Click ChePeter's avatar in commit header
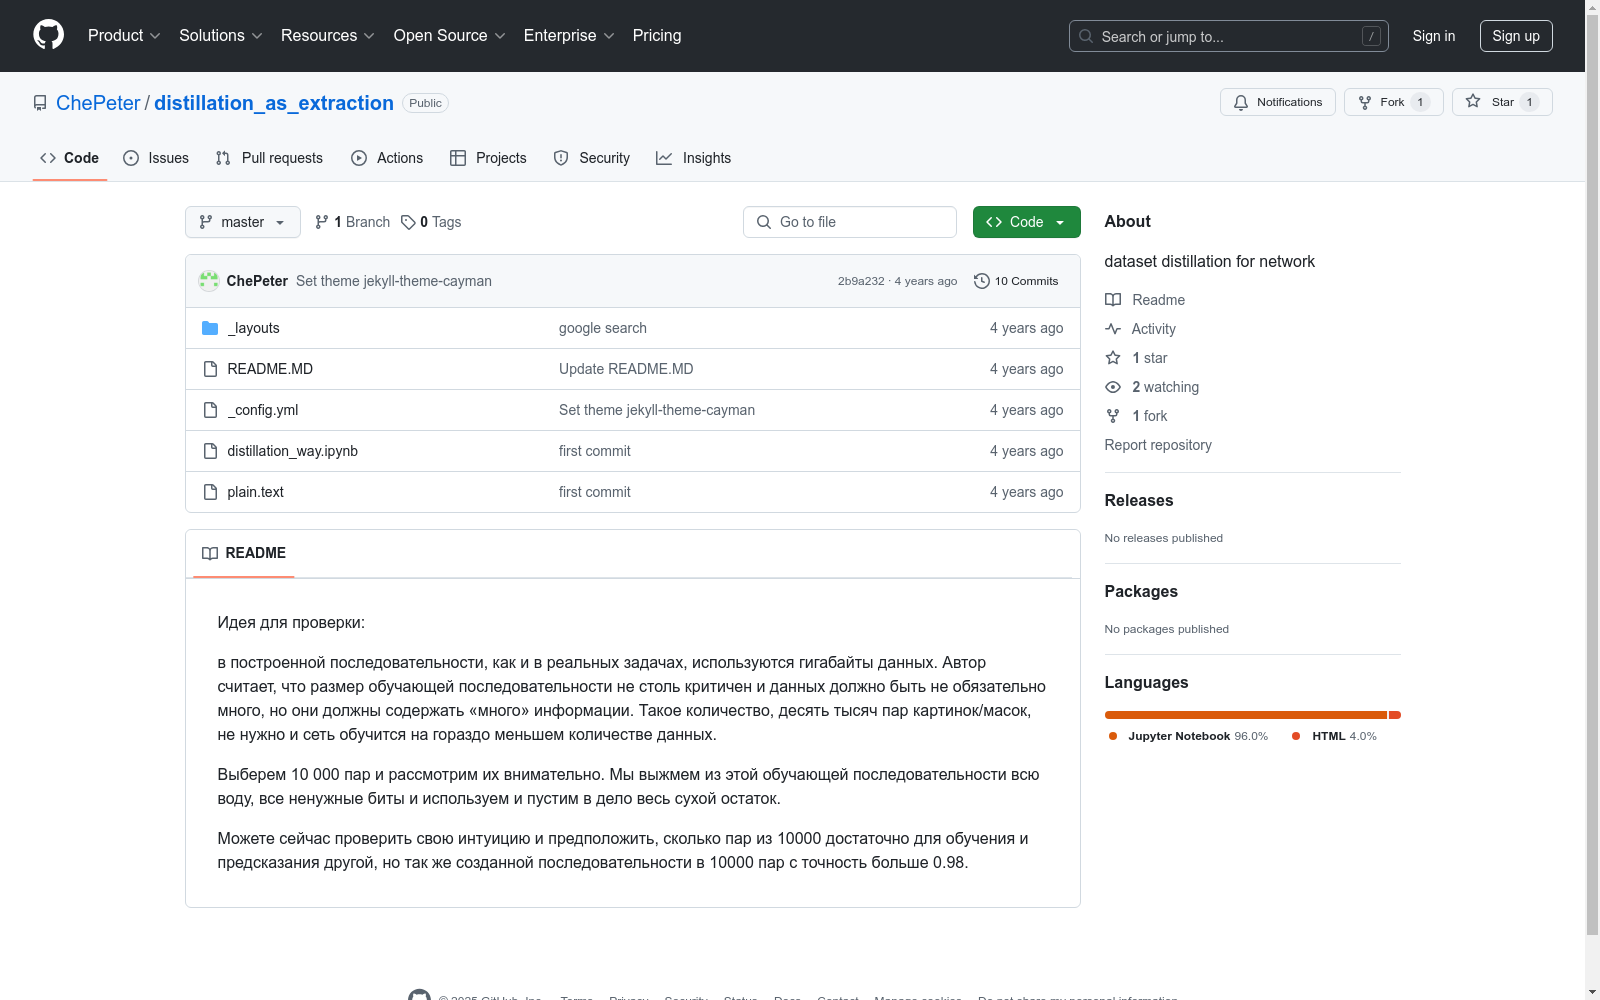The height and width of the screenshot is (1000, 1600). tap(209, 281)
